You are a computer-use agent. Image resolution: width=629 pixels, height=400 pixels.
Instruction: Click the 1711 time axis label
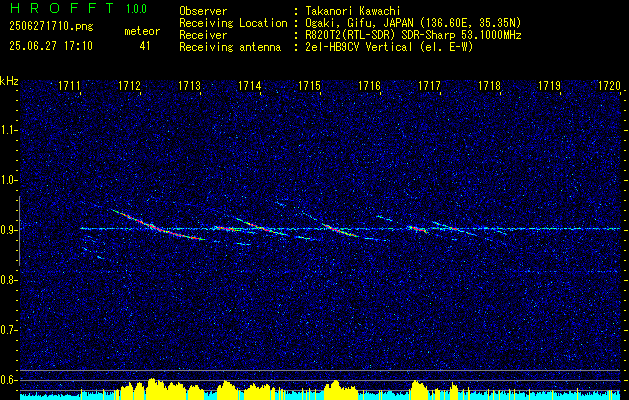pyautogui.click(x=69, y=85)
